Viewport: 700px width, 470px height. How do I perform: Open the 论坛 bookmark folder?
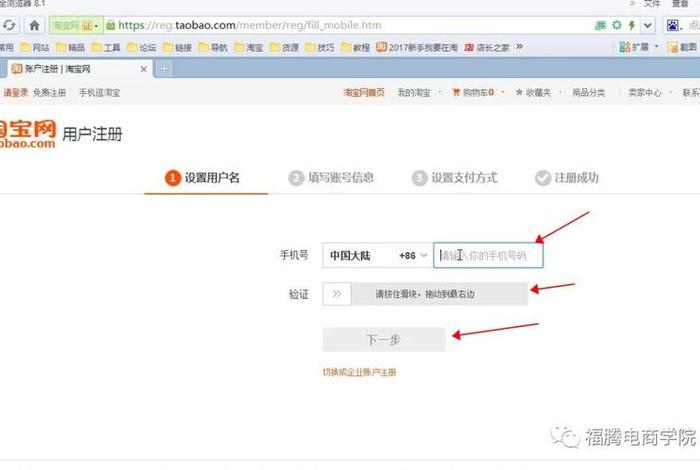click(142, 47)
